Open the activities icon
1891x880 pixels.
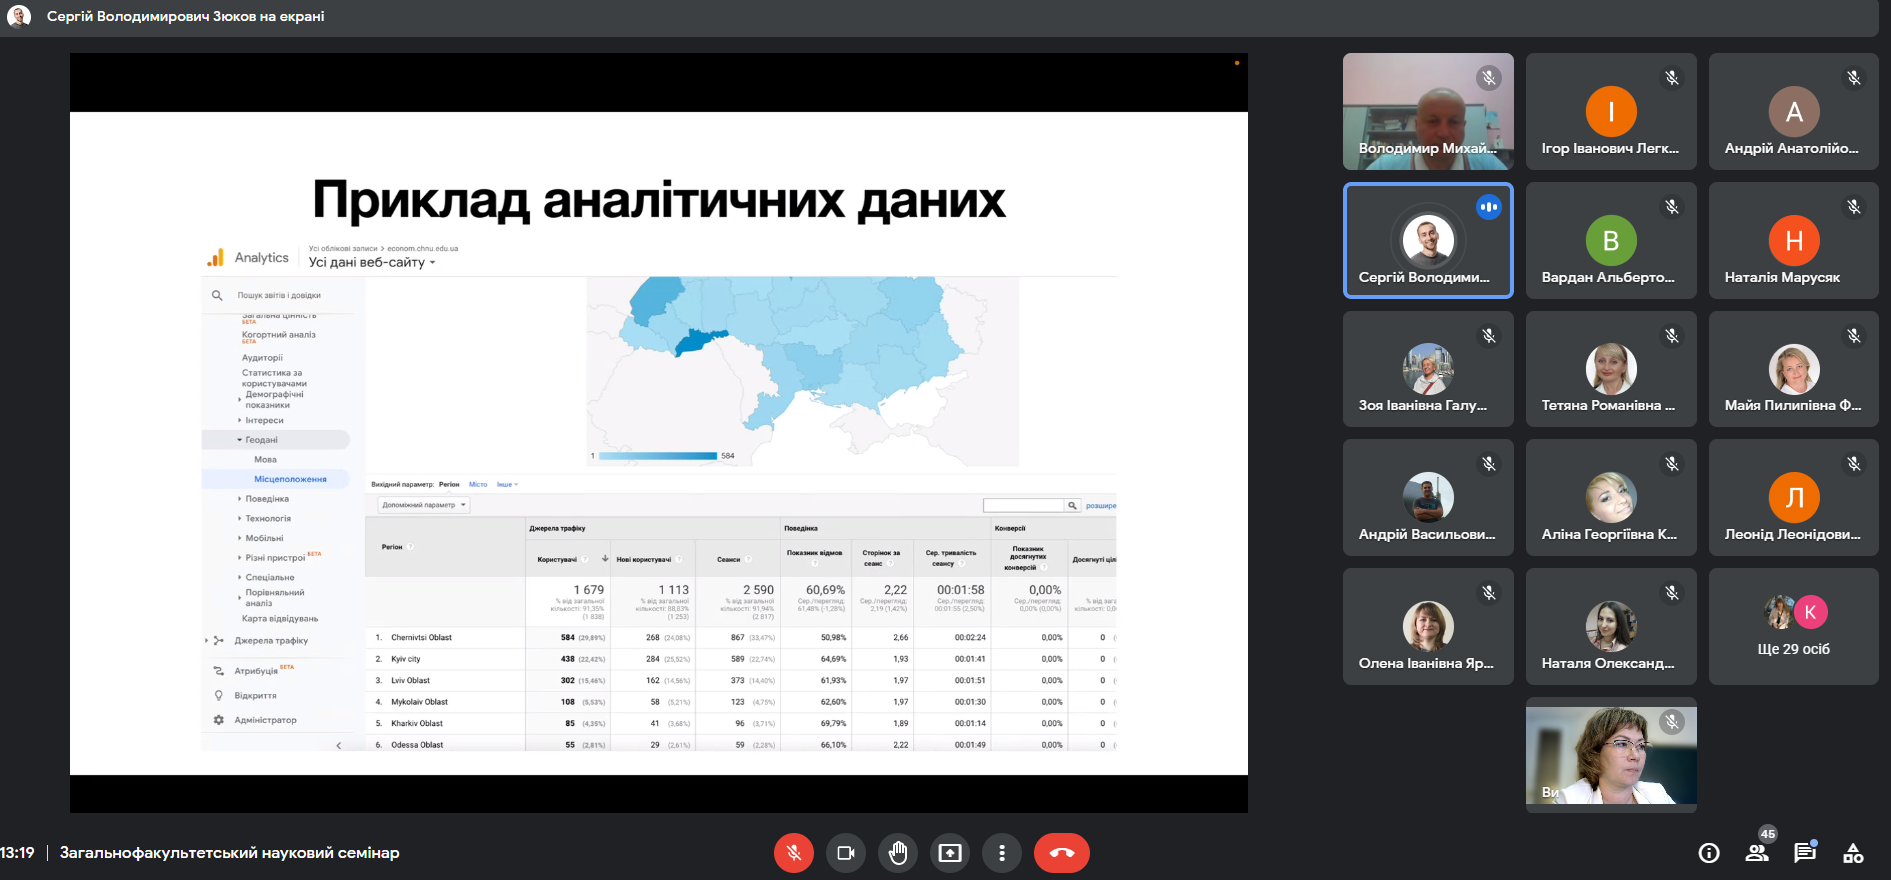pyautogui.click(x=1853, y=853)
